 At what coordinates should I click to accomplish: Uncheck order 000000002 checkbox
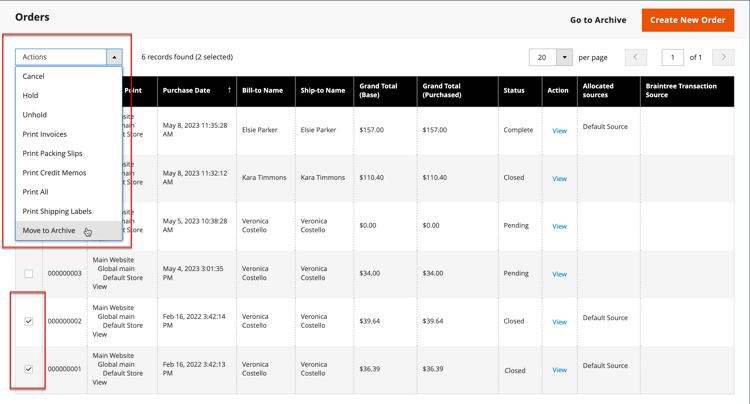(29, 321)
